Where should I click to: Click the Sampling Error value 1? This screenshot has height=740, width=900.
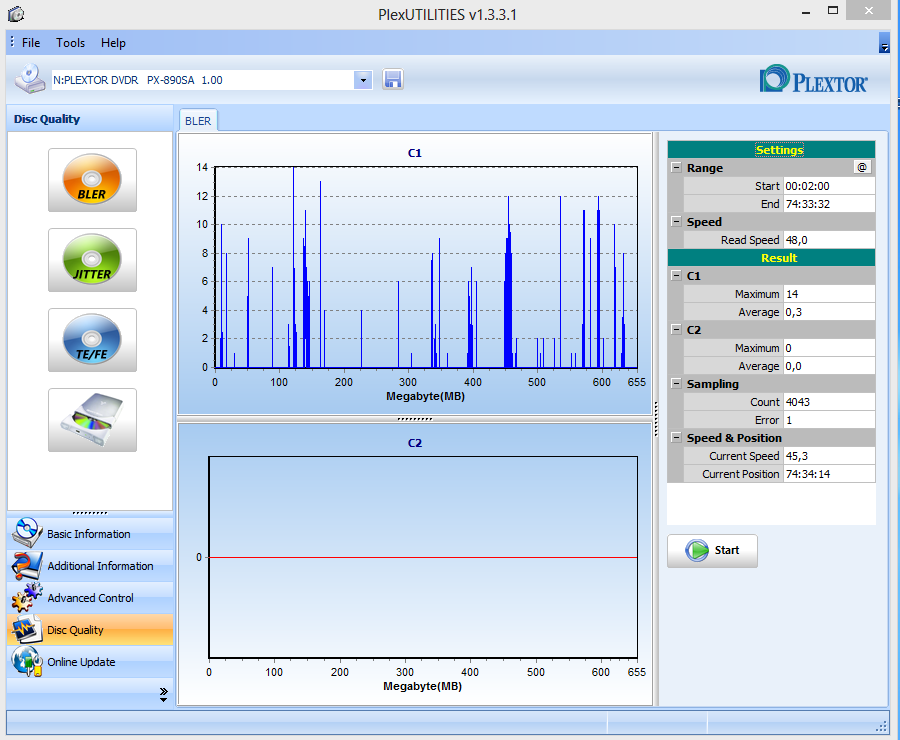(x=829, y=420)
